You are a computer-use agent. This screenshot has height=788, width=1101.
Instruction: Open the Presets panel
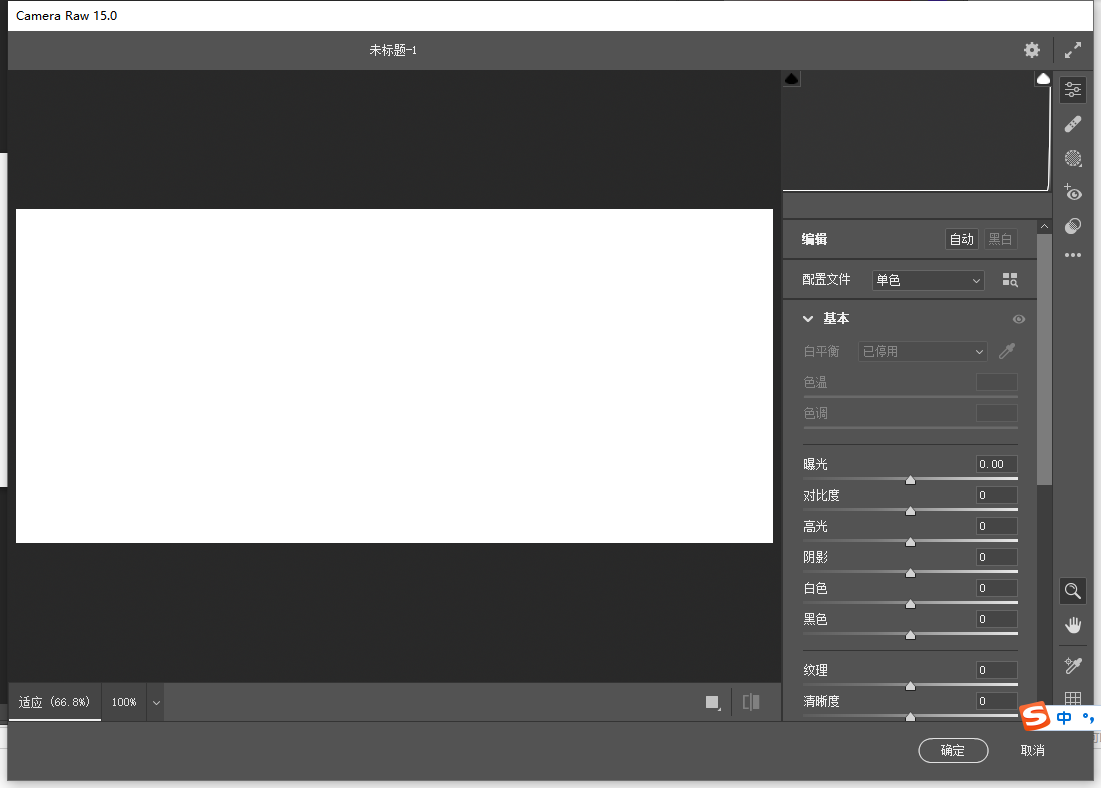[x=1072, y=225]
